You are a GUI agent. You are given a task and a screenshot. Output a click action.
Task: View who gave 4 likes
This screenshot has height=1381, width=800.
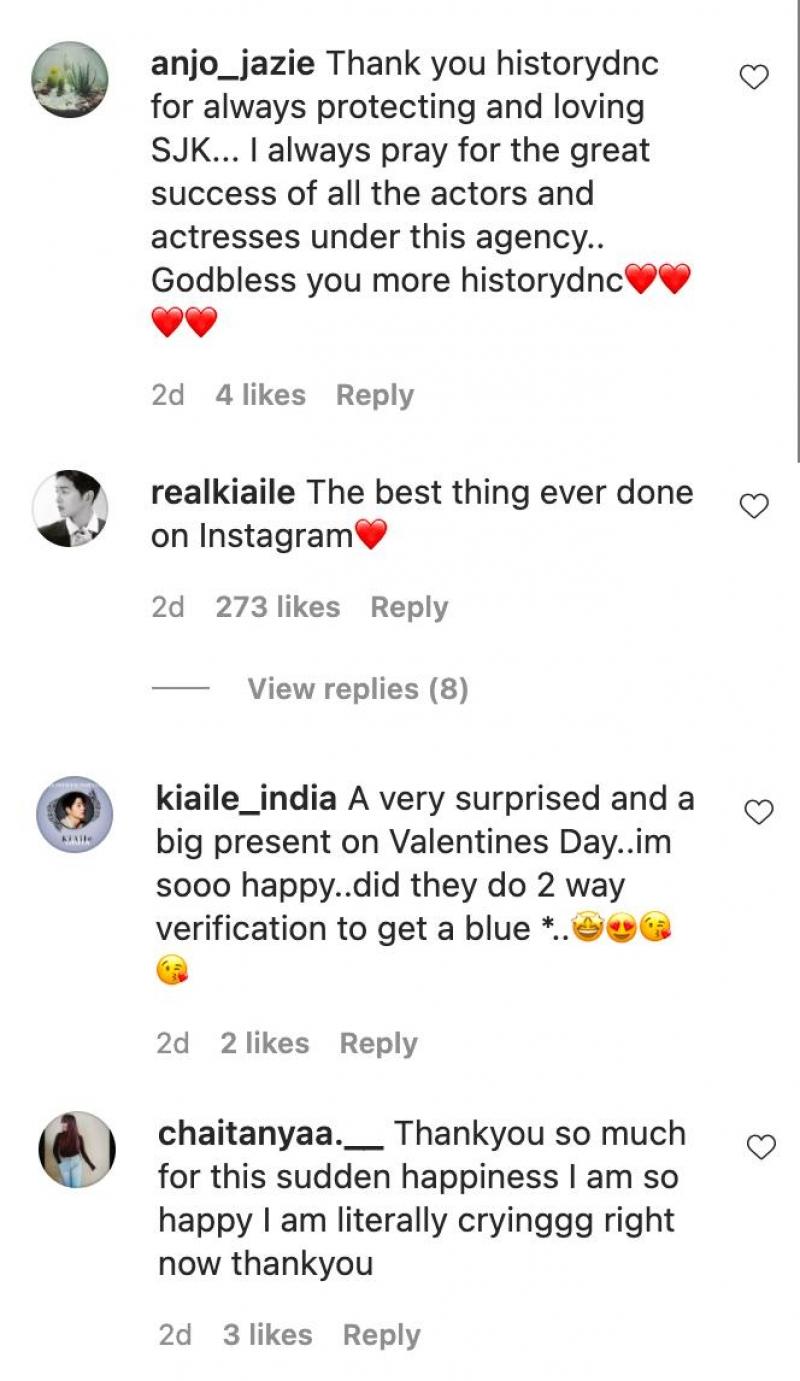click(260, 395)
